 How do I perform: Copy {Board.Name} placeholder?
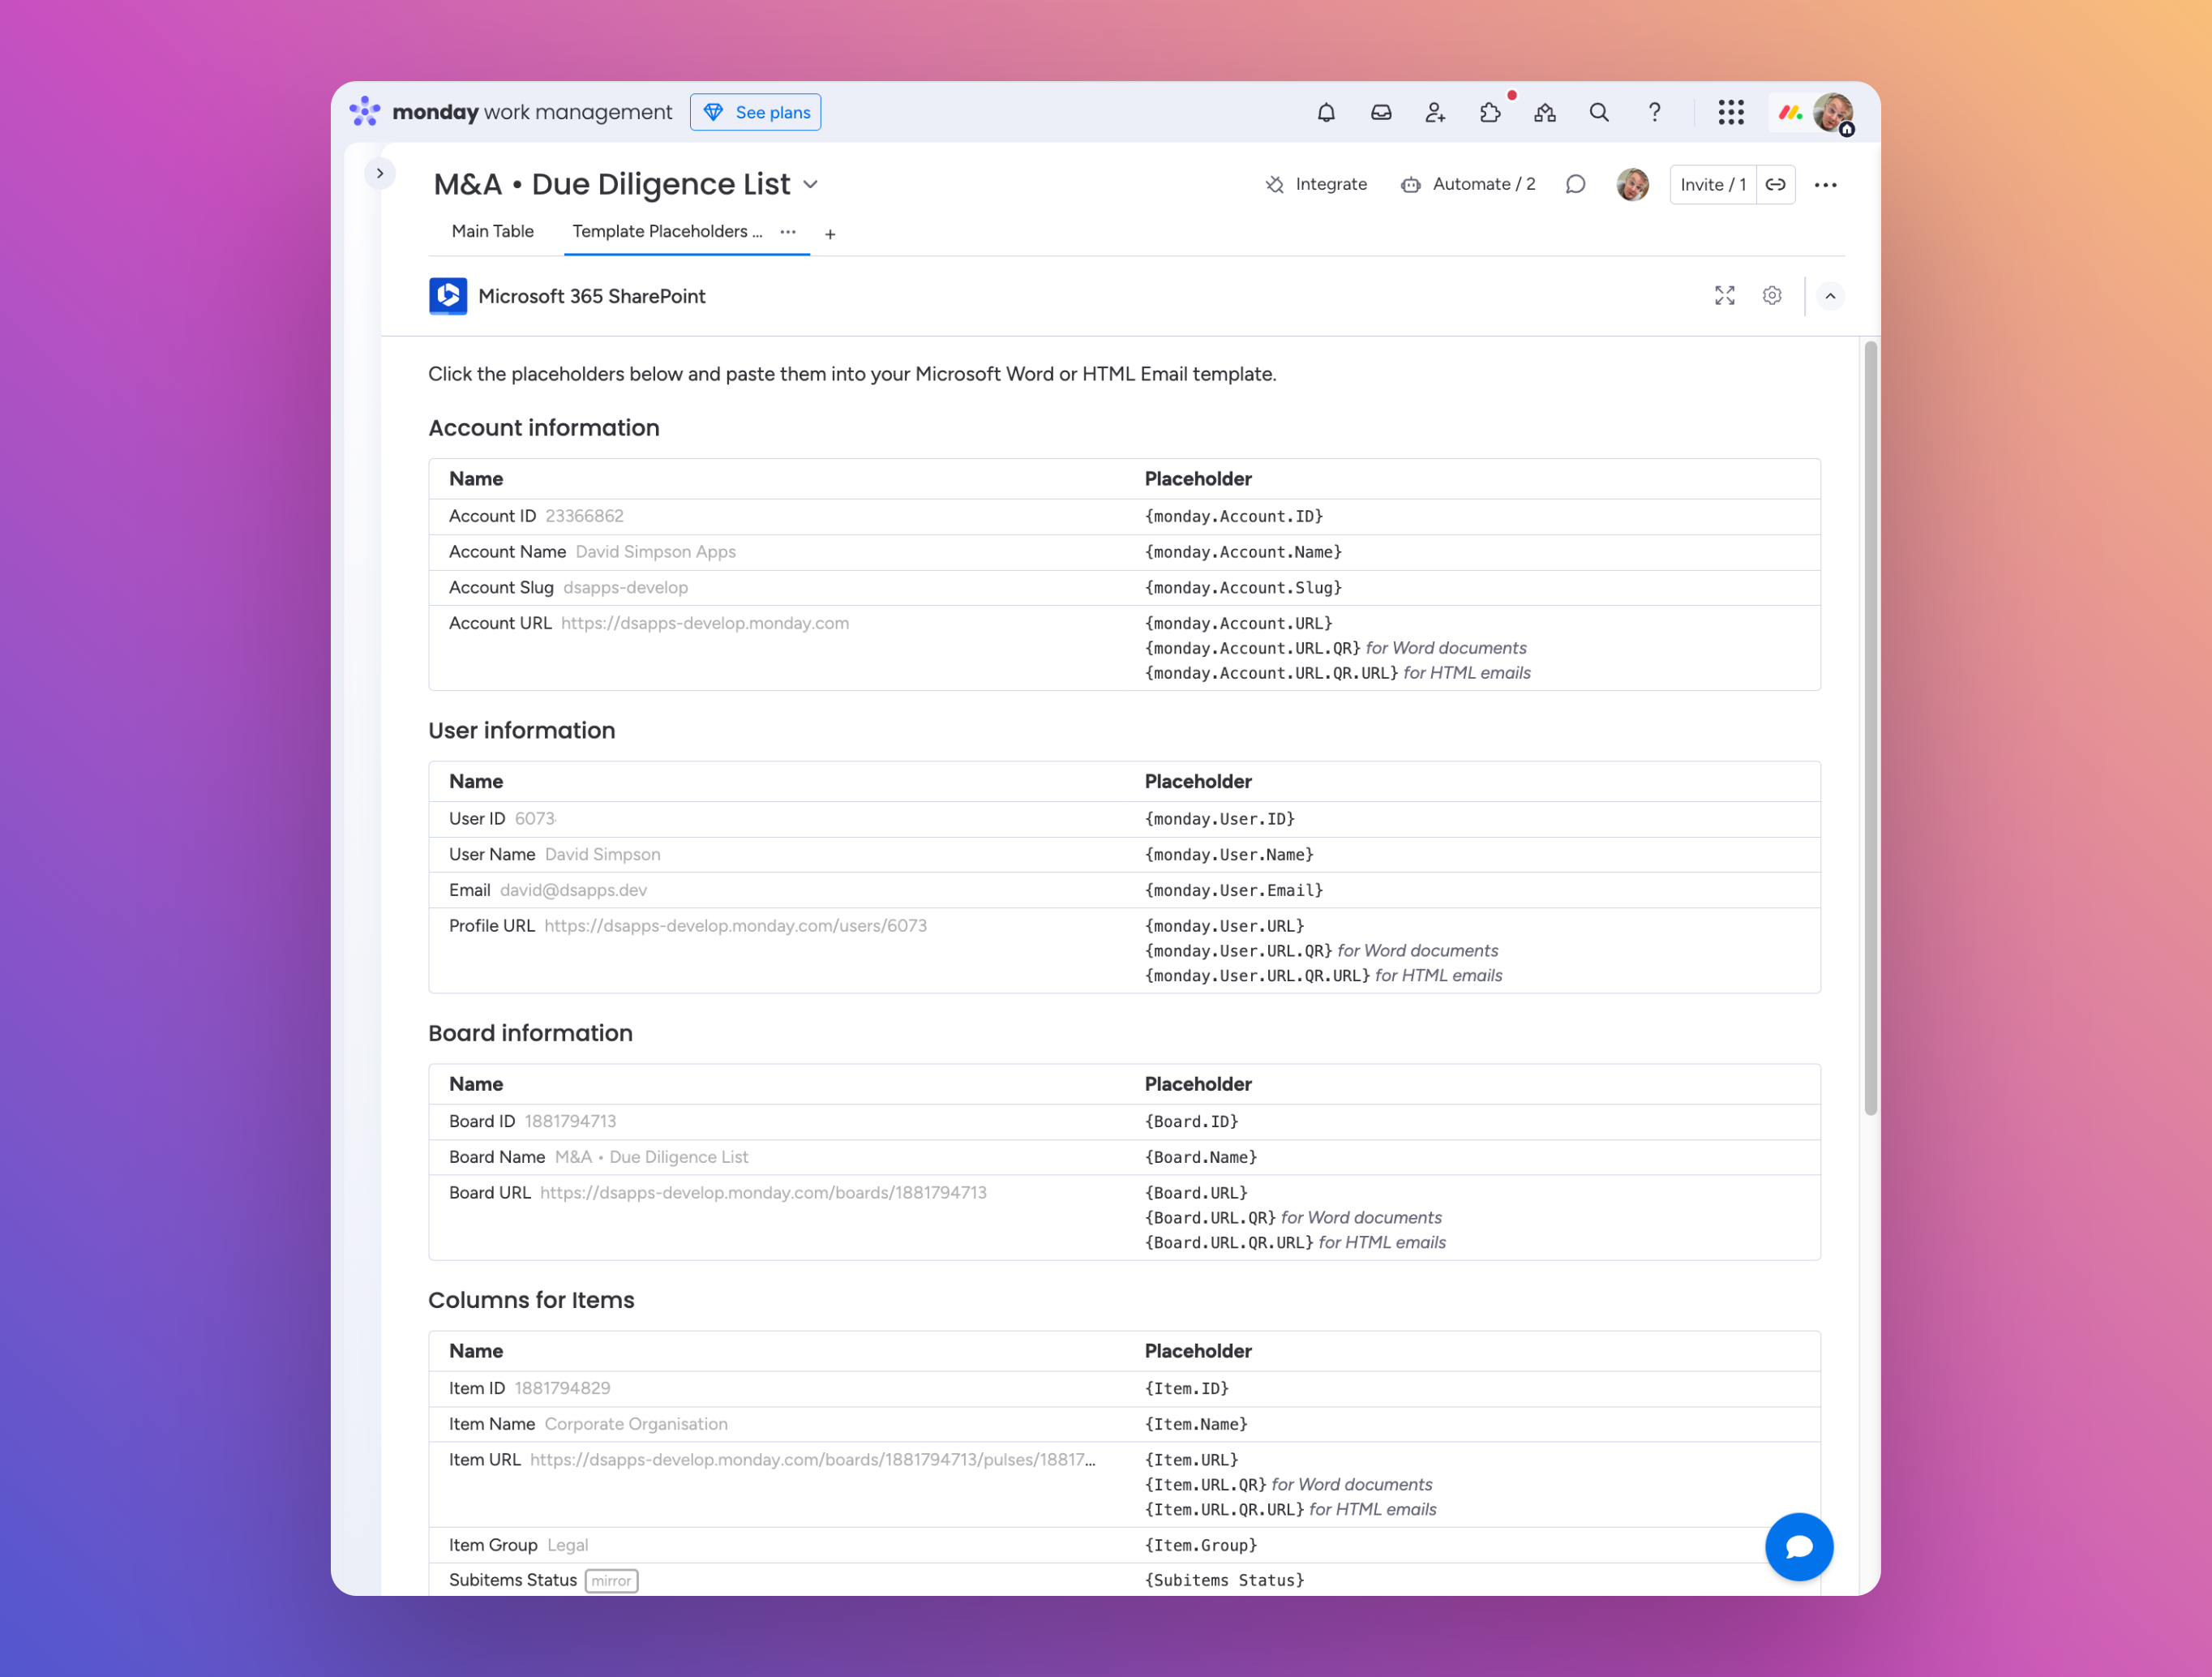1200,1157
